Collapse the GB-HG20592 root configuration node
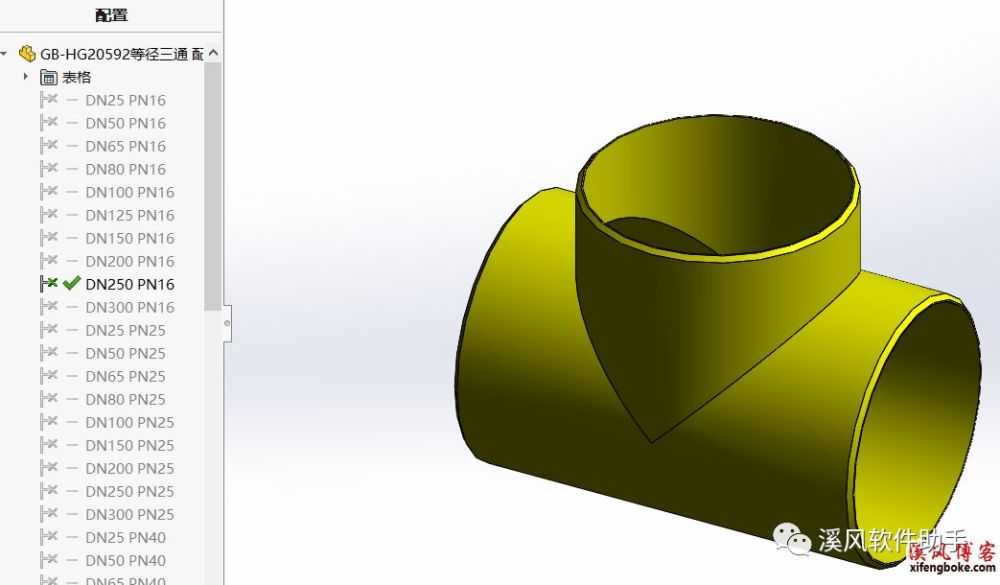Image resolution: width=1000 pixels, height=585 pixels. click(4, 54)
